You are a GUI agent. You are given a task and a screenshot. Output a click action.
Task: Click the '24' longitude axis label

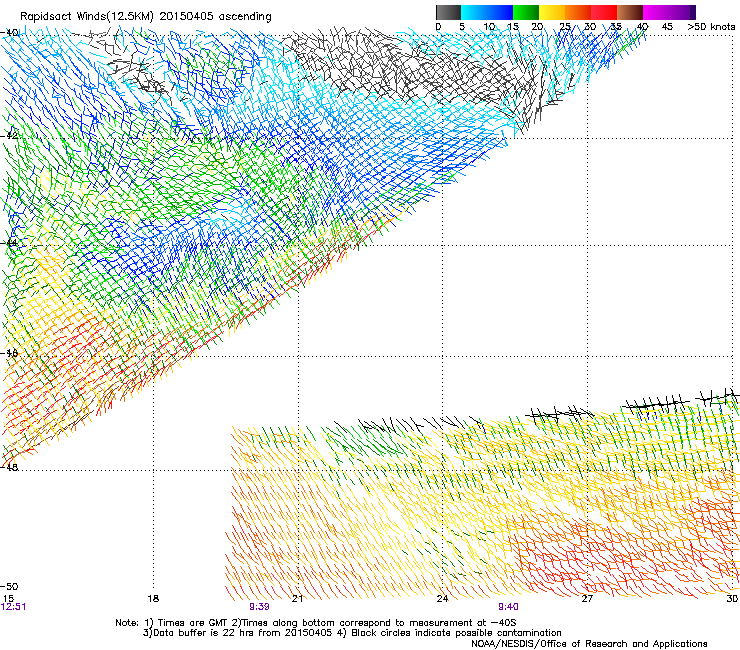tap(442, 599)
